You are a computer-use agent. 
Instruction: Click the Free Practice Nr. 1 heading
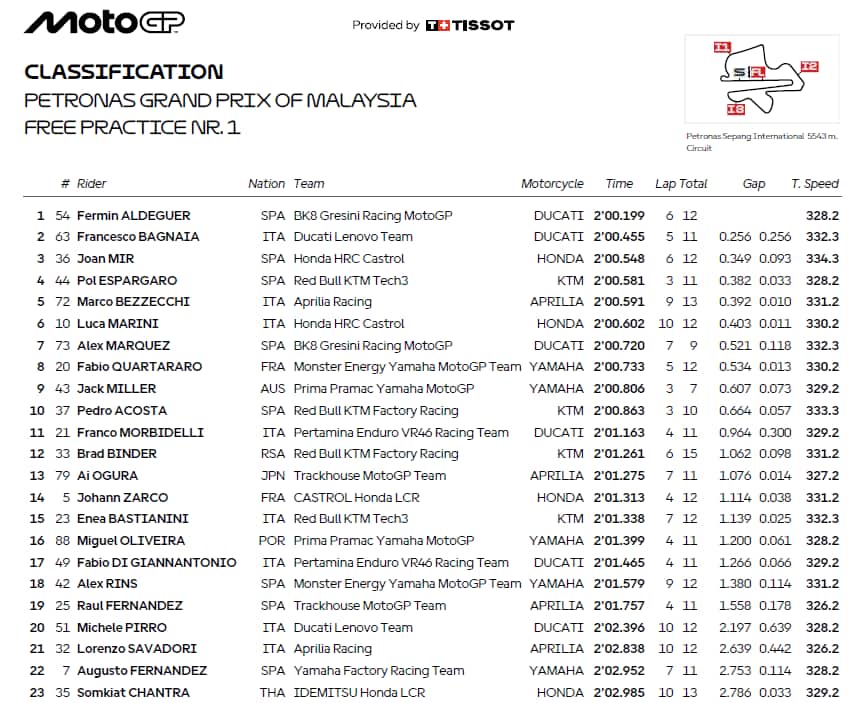tap(132, 127)
